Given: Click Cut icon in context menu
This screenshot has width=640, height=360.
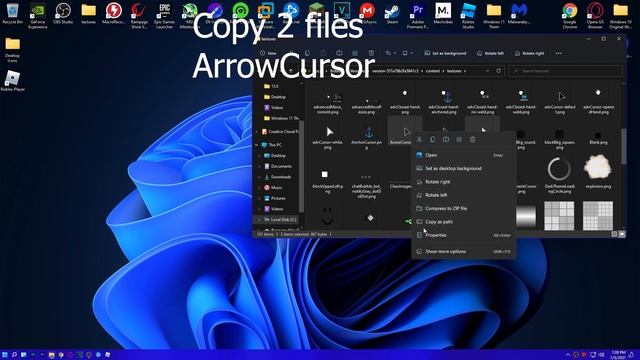Looking at the screenshot, I should click(x=419, y=140).
